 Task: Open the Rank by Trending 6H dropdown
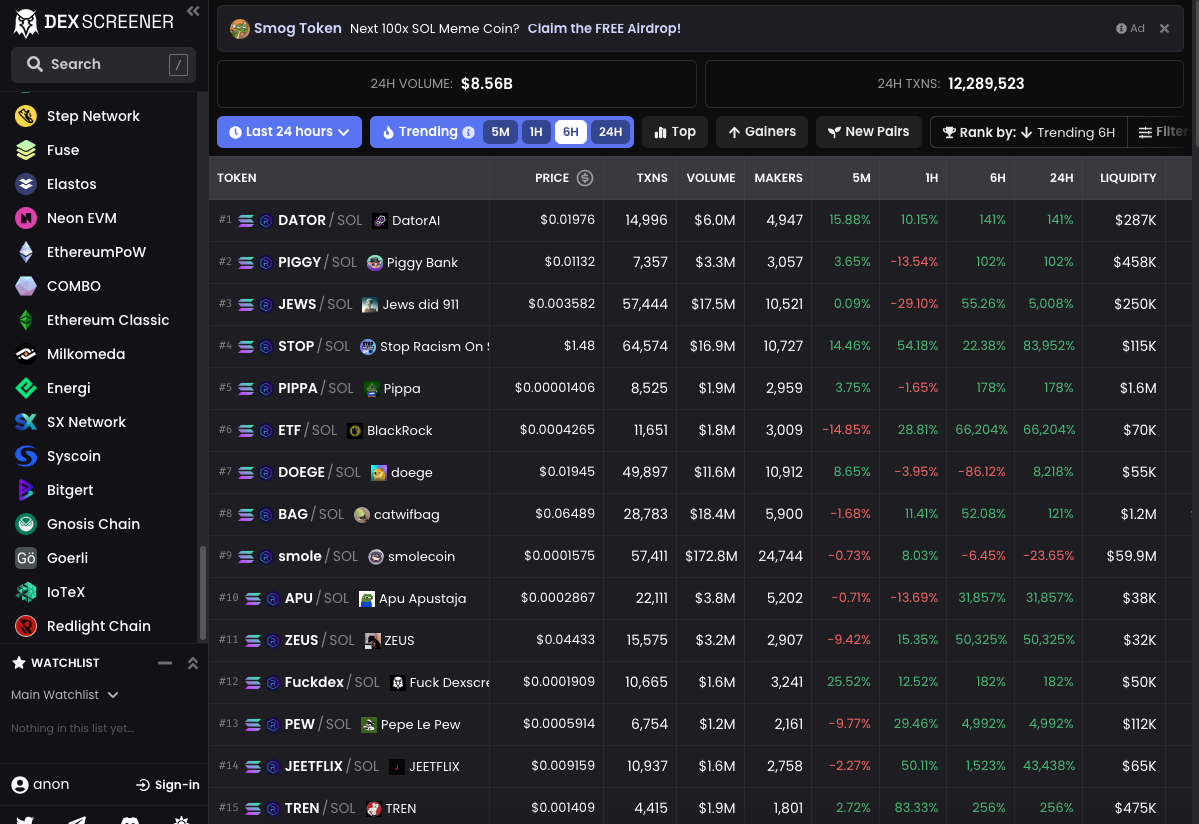pyautogui.click(x=1028, y=132)
